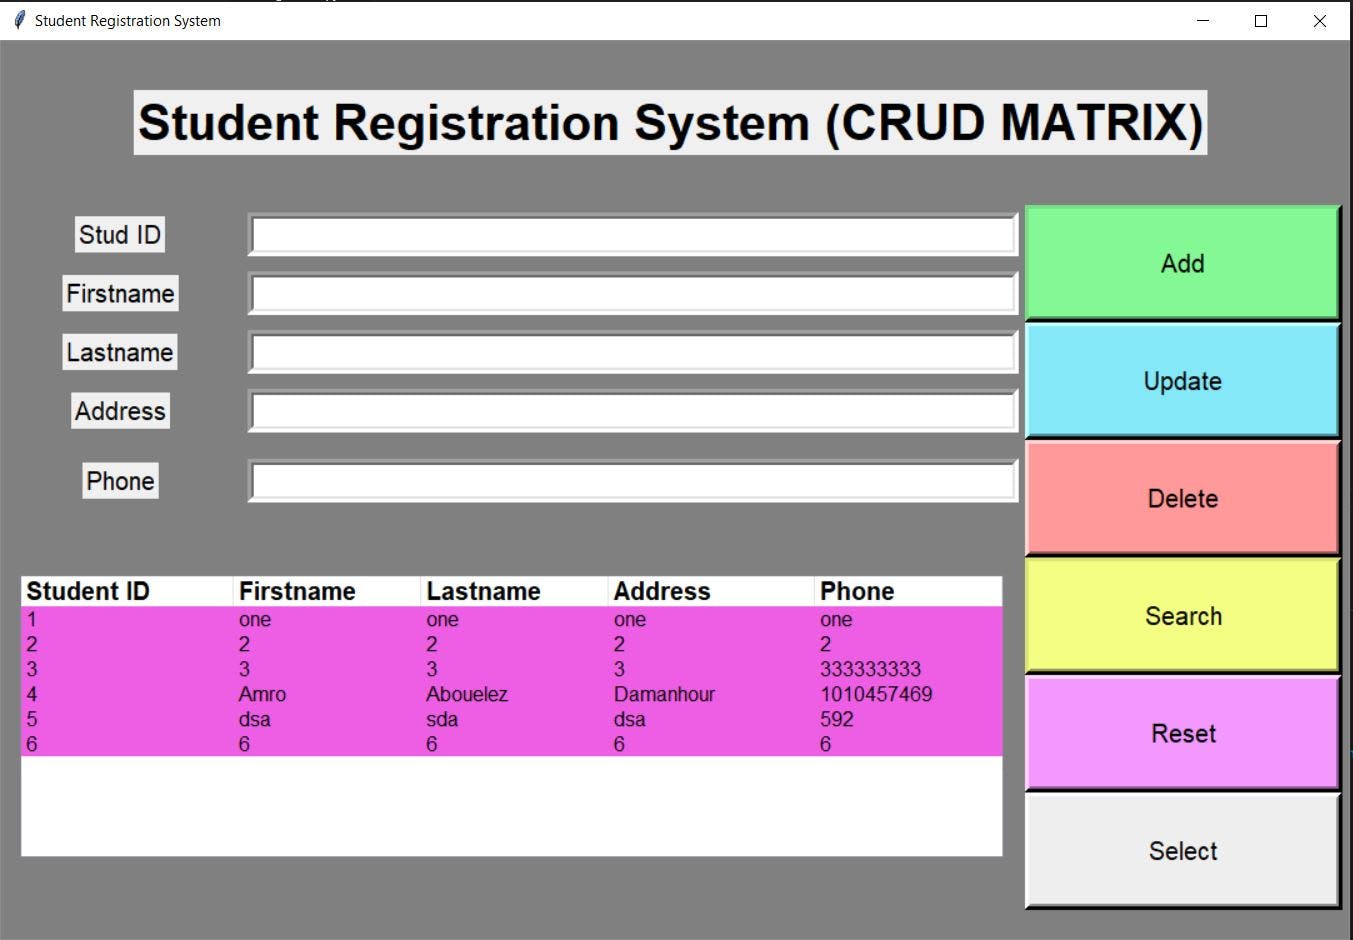Viewport: 1353px width, 940px height.
Task: Focus the Firstname text field
Action: click(633, 294)
